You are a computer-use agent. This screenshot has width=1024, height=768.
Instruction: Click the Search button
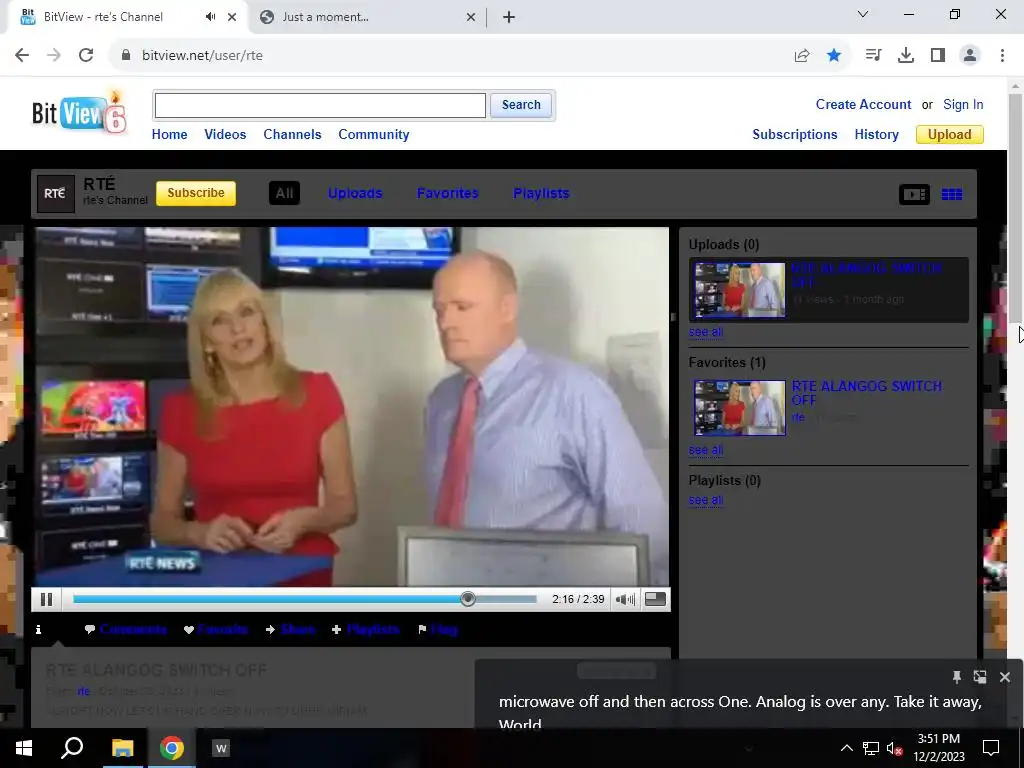(x=520, y=105)
